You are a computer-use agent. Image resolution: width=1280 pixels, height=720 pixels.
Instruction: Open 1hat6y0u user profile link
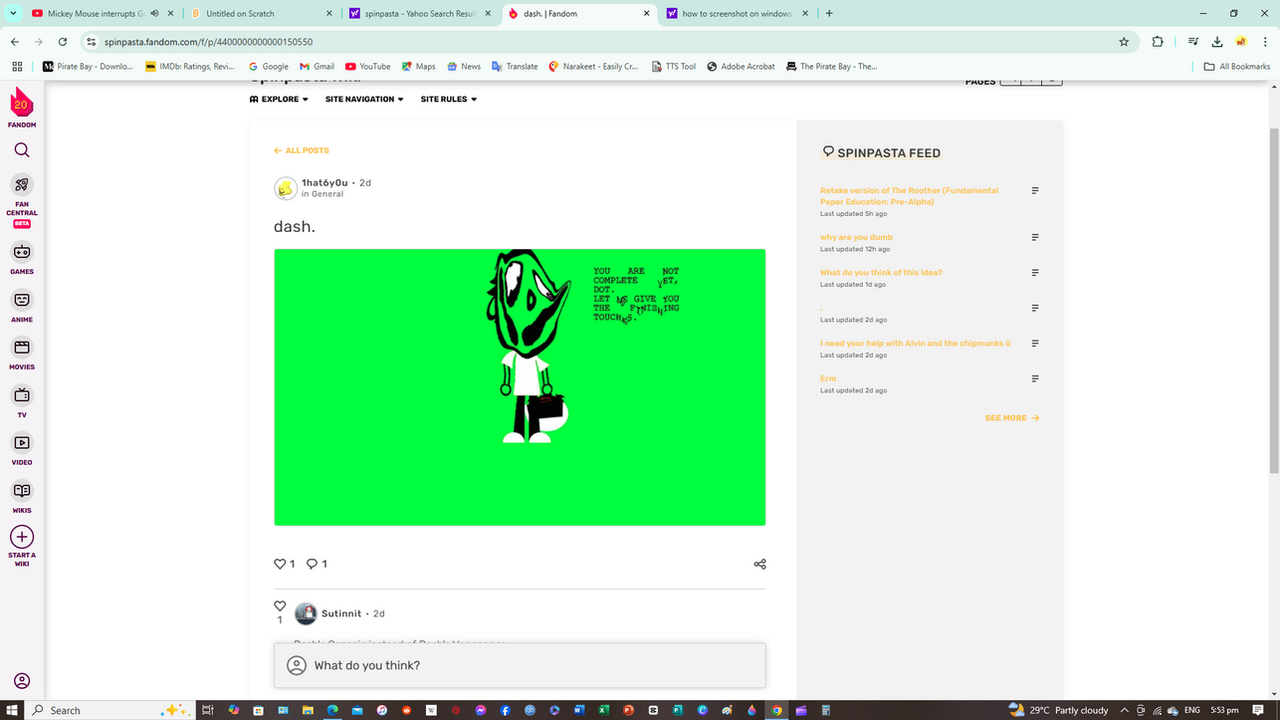[x=325, y=183]
